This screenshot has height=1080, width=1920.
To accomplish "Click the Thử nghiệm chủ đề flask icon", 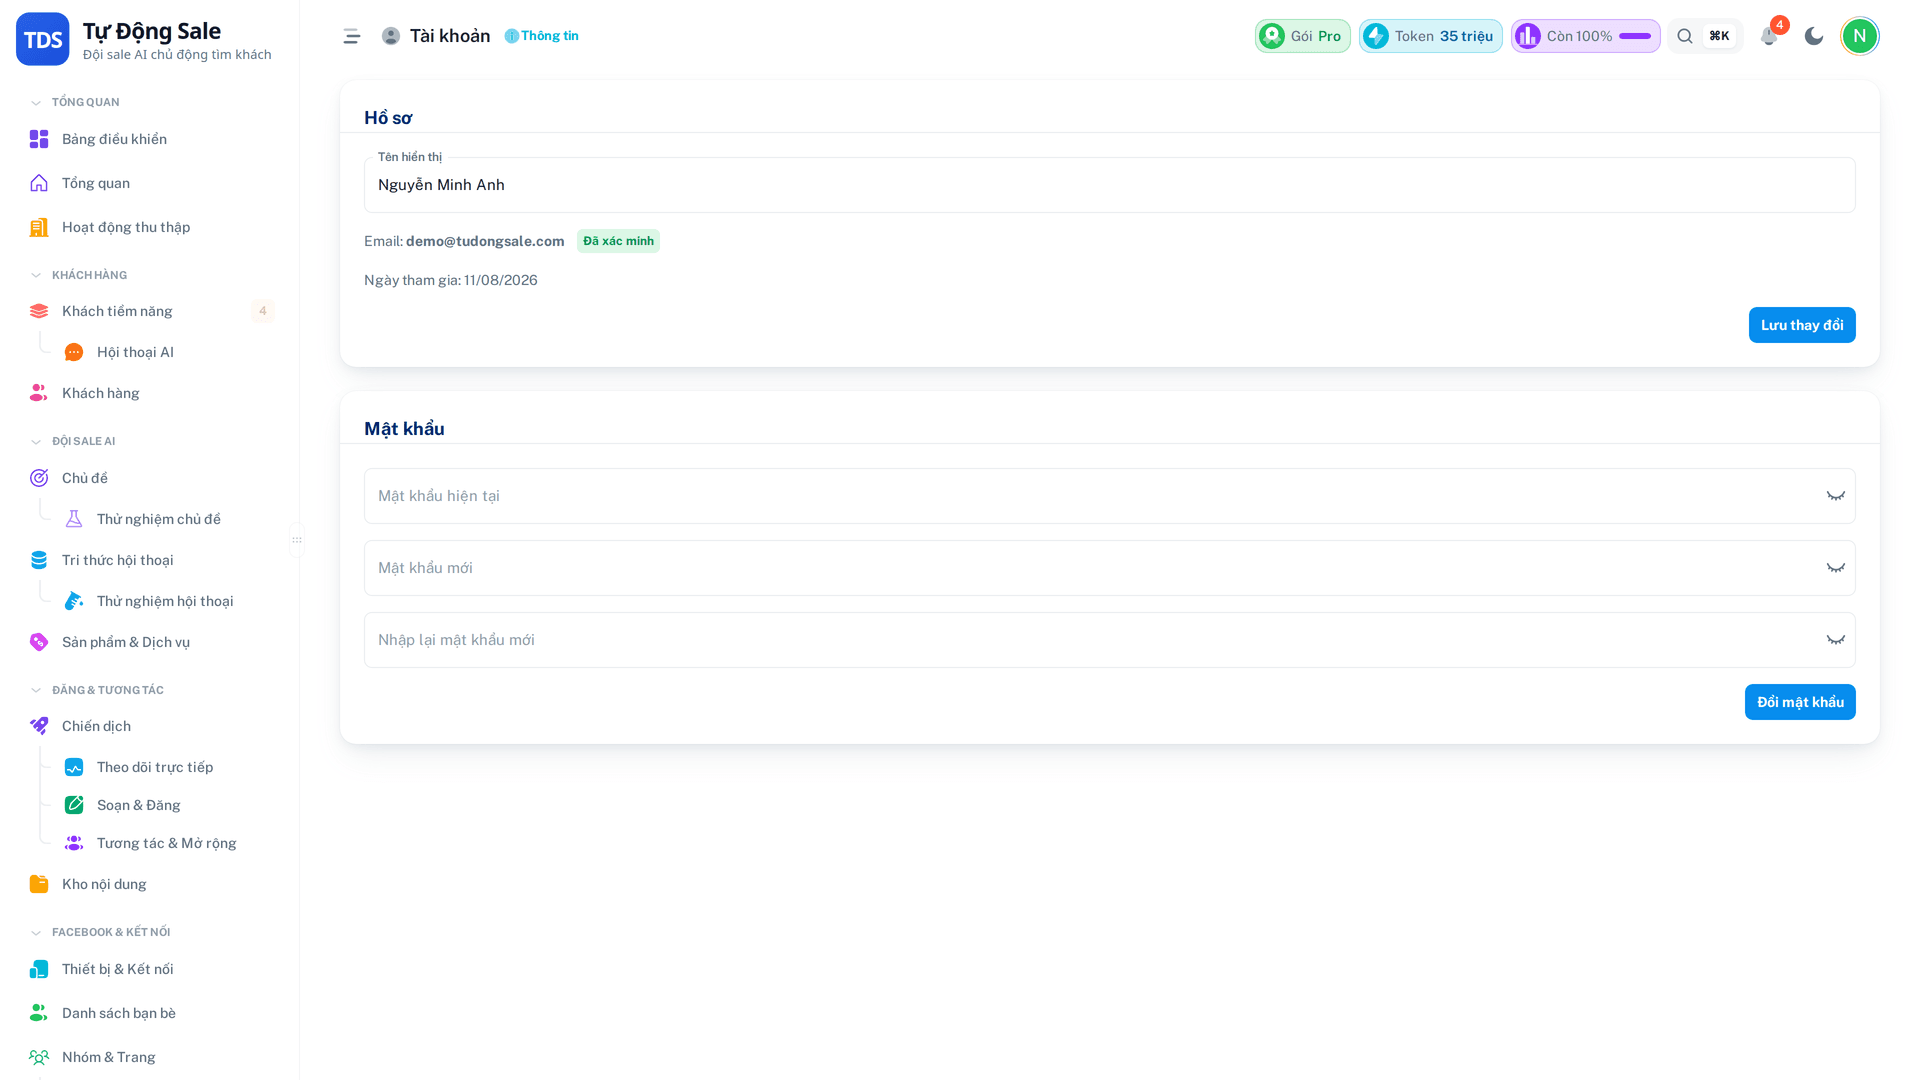I will click(x=74, y=519).
